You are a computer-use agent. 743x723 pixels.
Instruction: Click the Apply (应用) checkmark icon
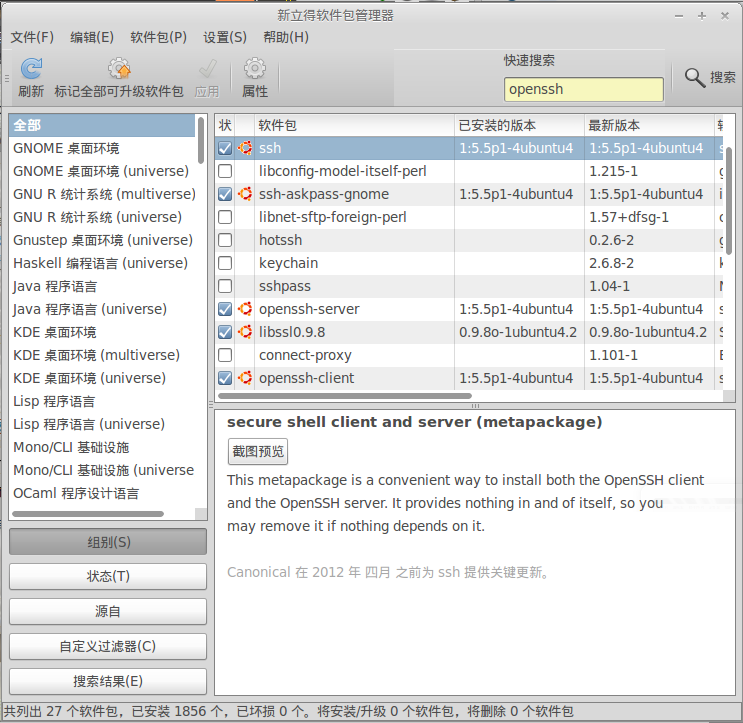point(207,69)
